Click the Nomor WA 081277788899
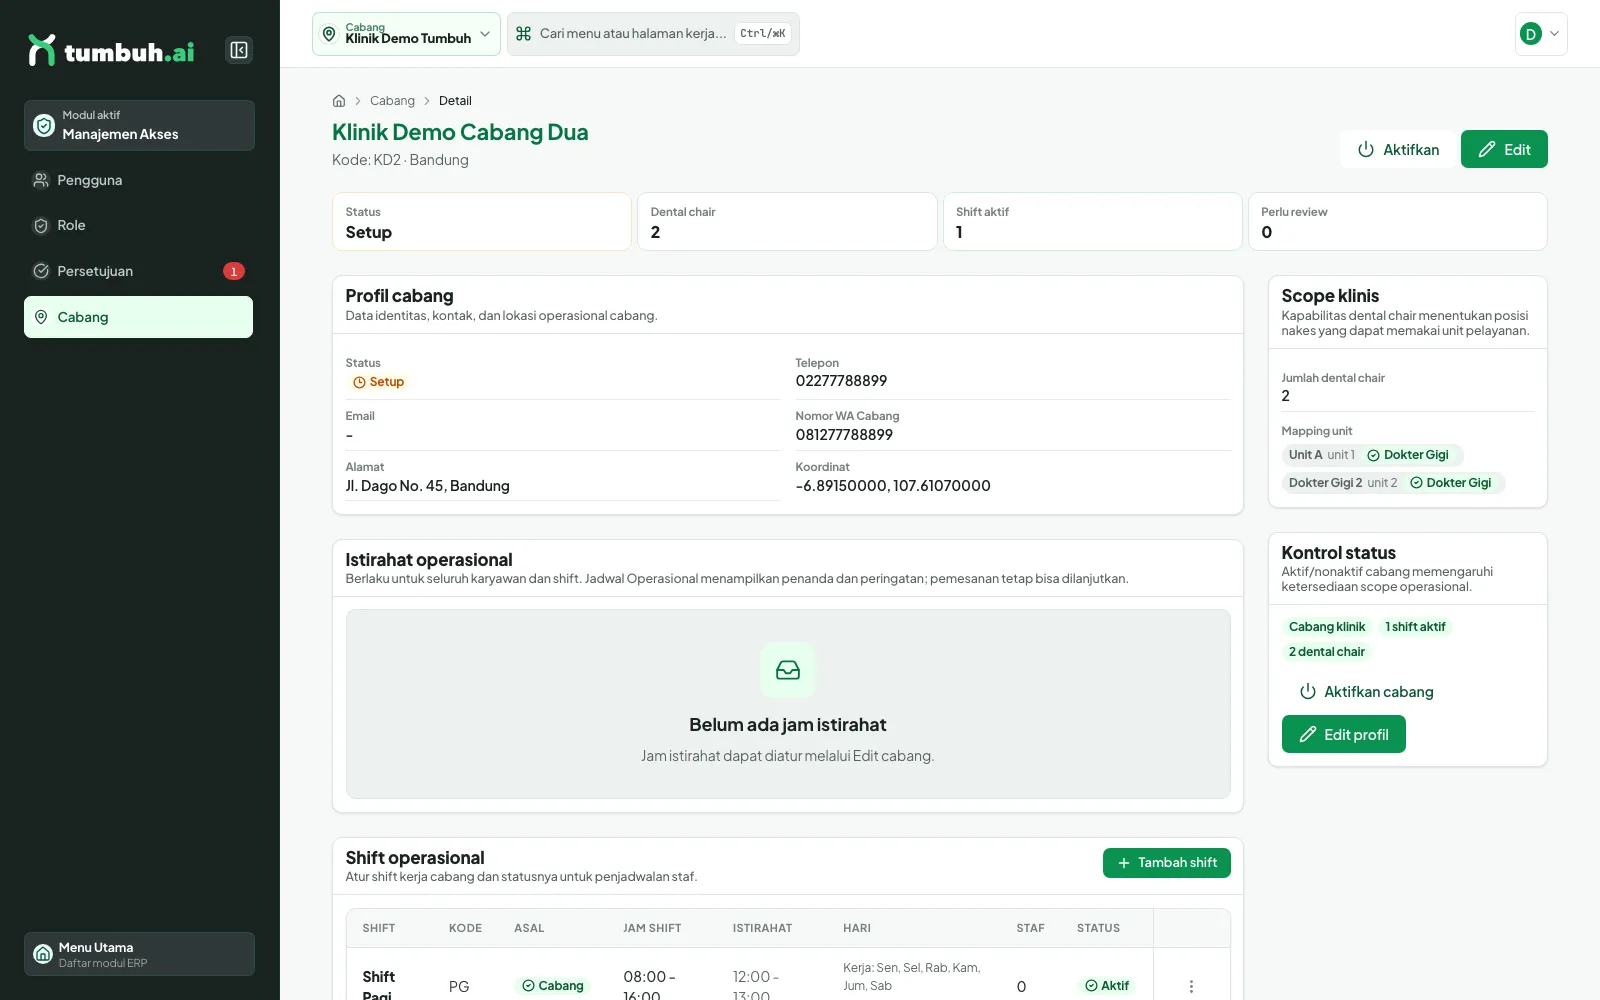Screen dimensions: 1600x1000 844,435
